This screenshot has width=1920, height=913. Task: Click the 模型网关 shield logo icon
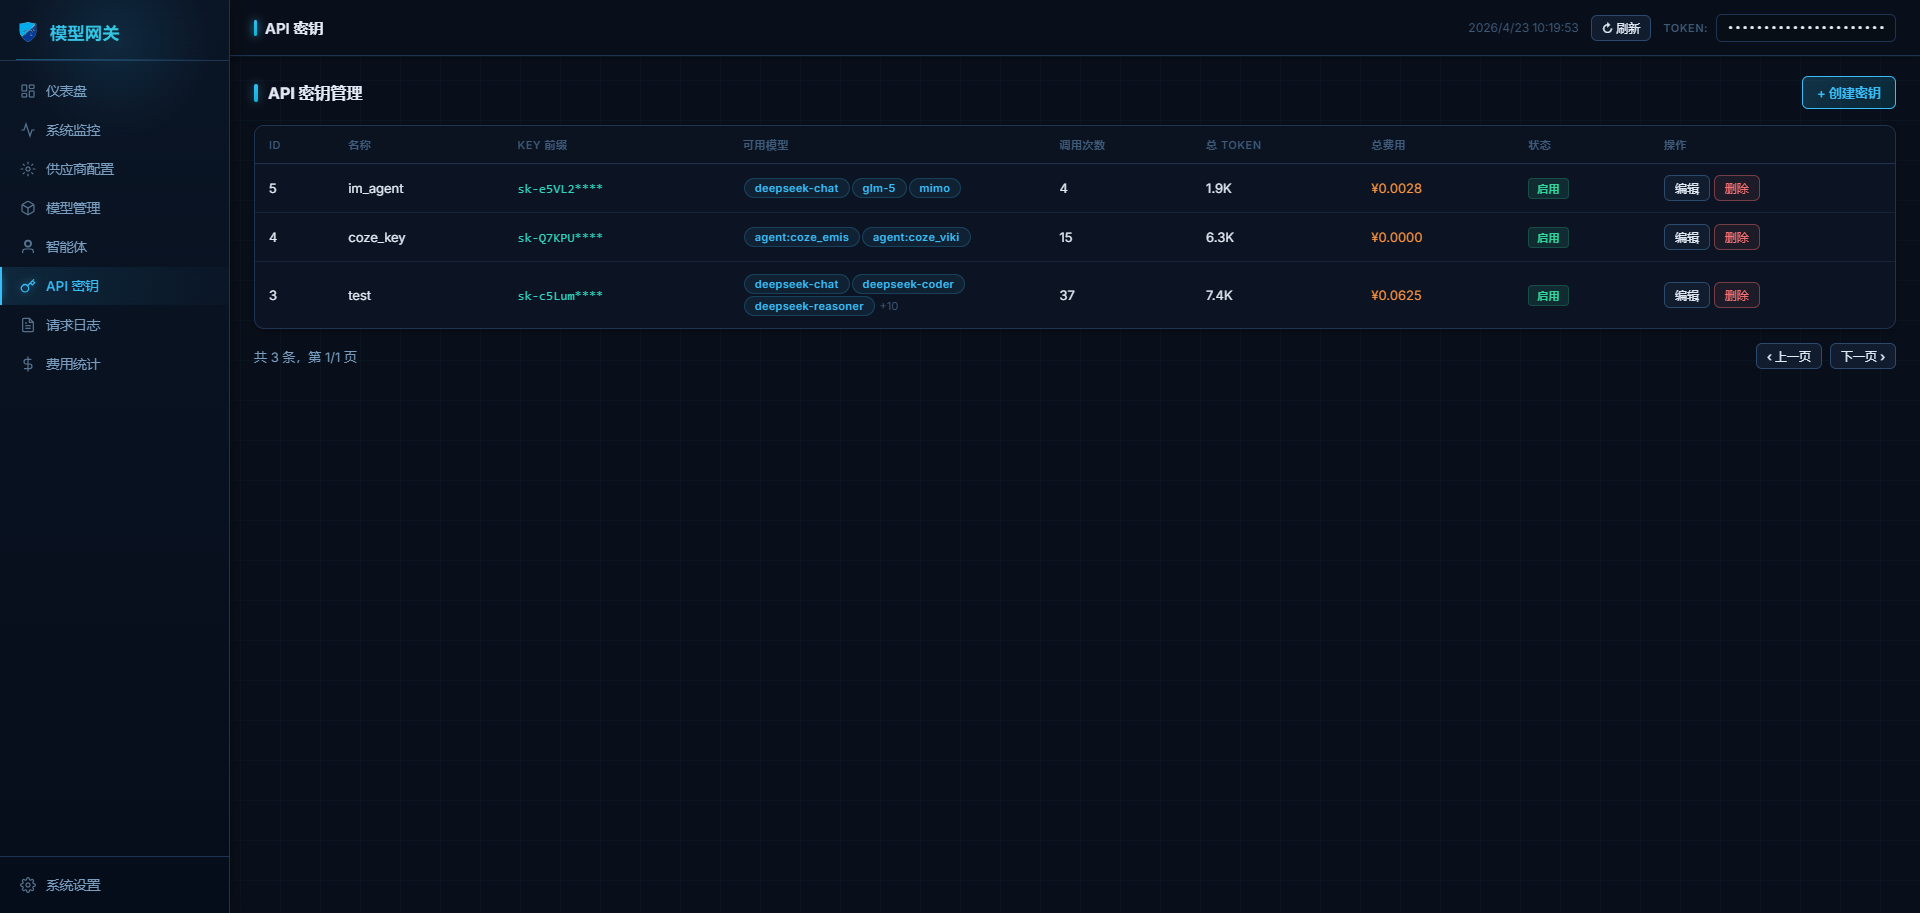(28, 32)
